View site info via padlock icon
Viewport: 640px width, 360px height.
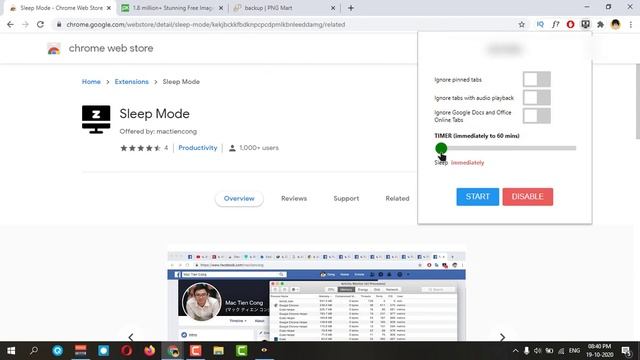click(59, 24)
